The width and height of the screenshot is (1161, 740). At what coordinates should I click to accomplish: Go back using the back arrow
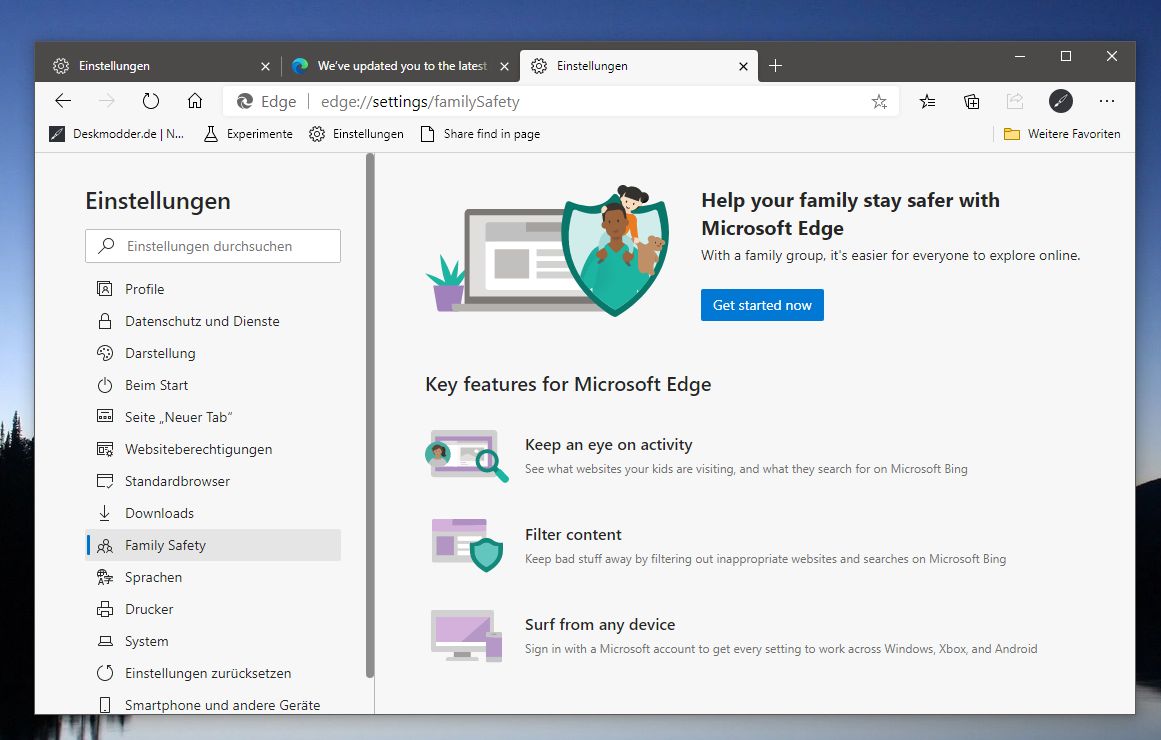point(63,101)
